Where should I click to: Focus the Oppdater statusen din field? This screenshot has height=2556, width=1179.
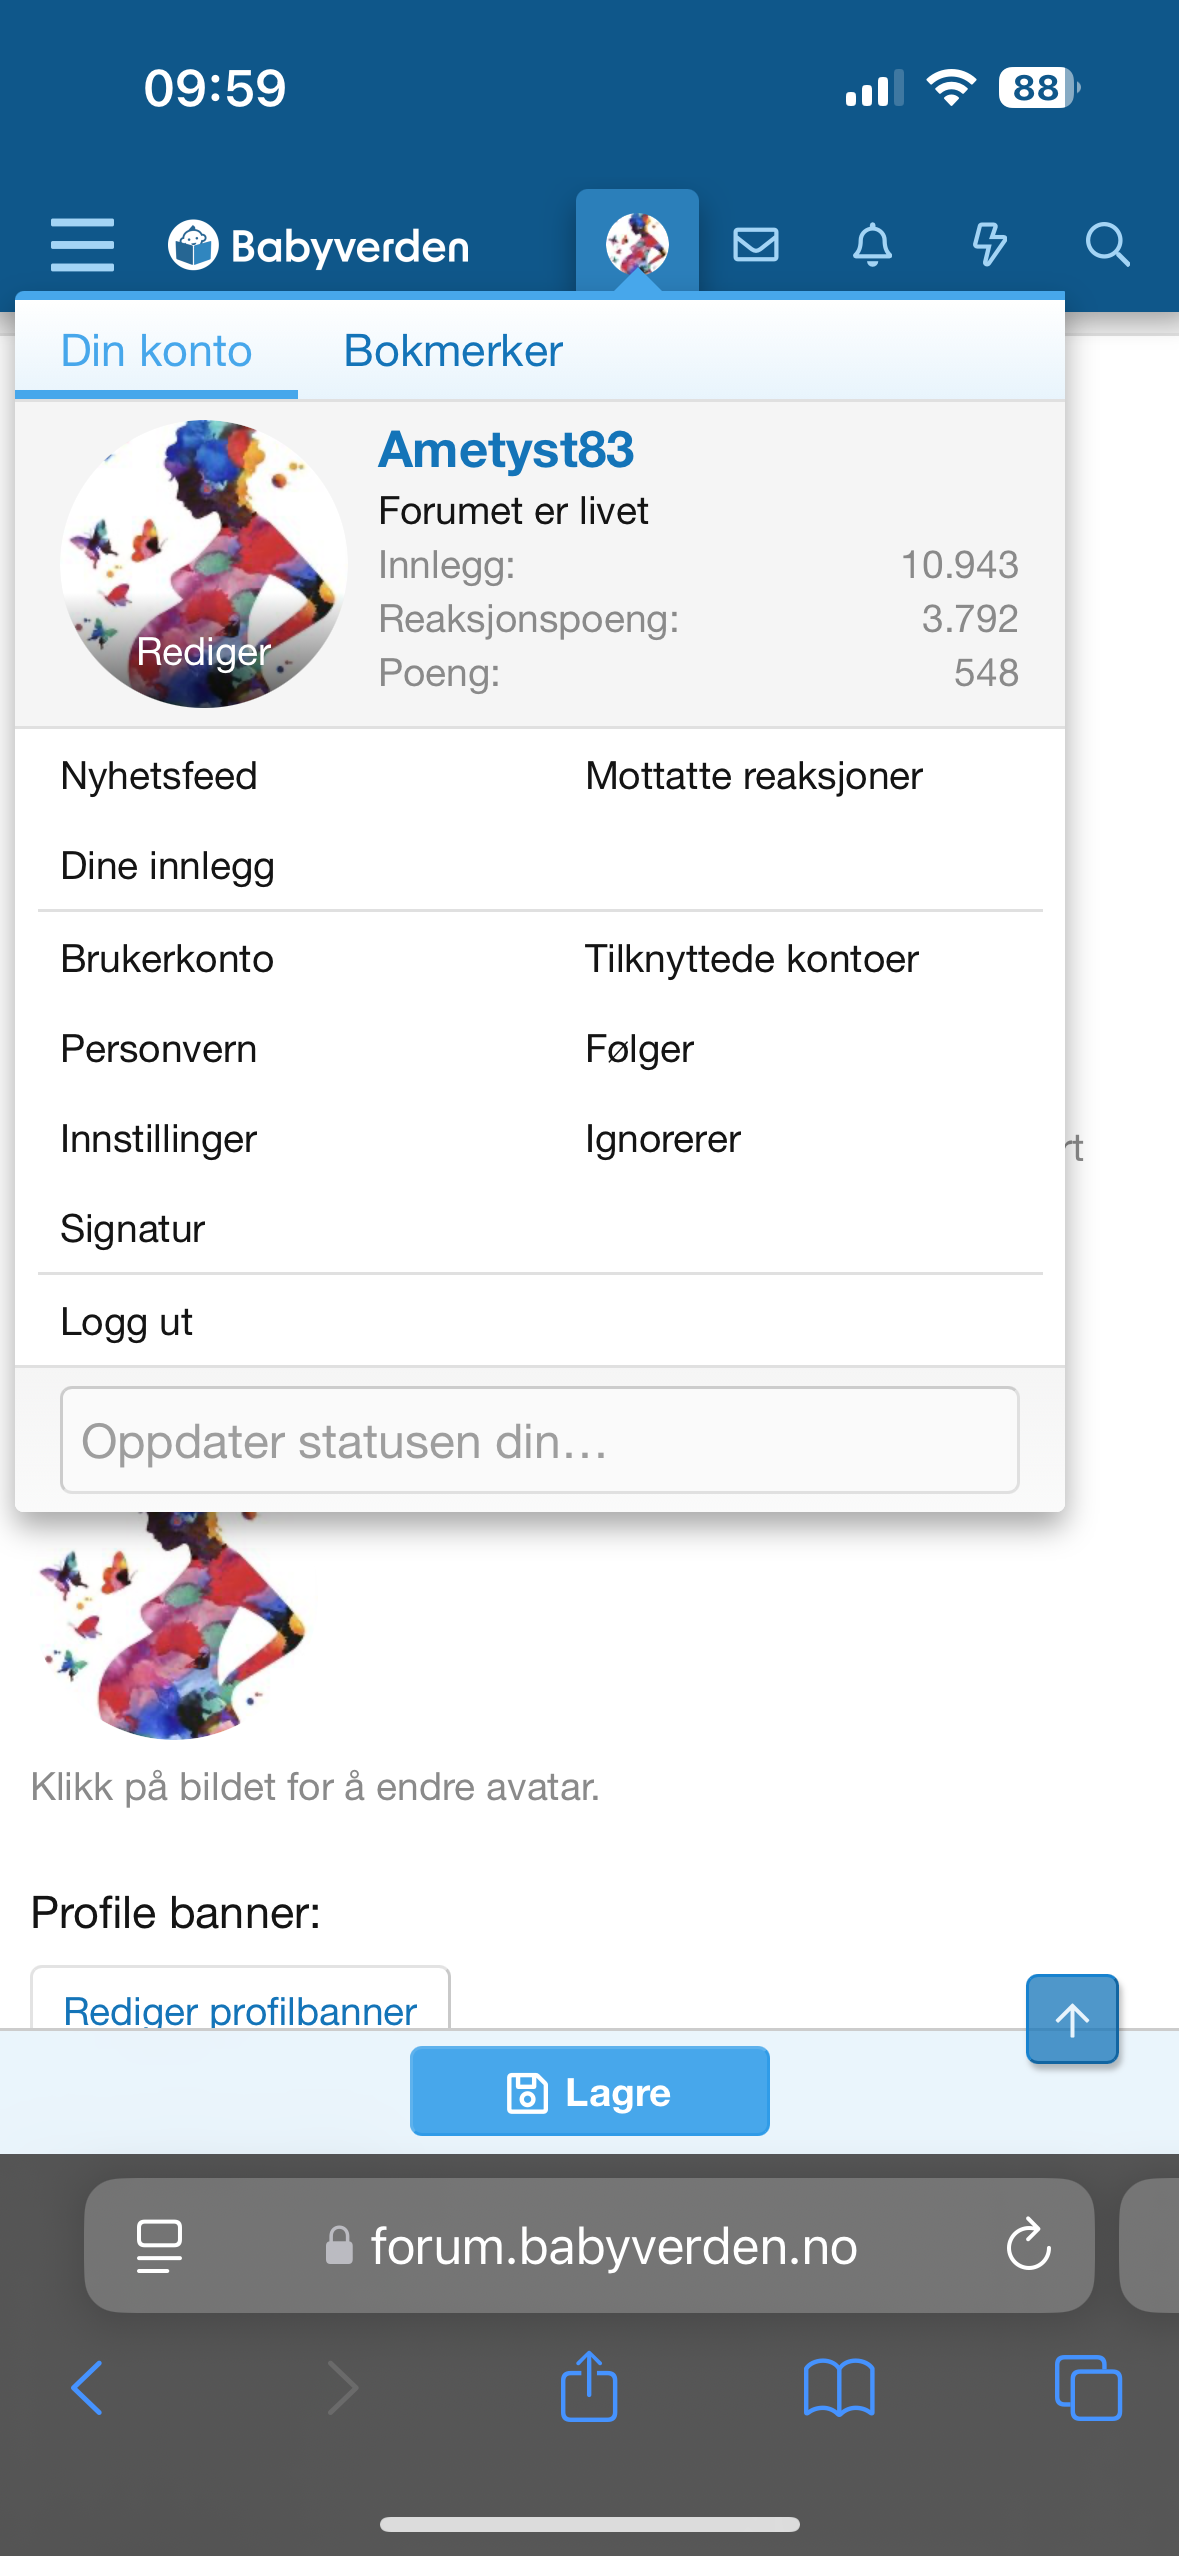click(x=539, y=1441)
